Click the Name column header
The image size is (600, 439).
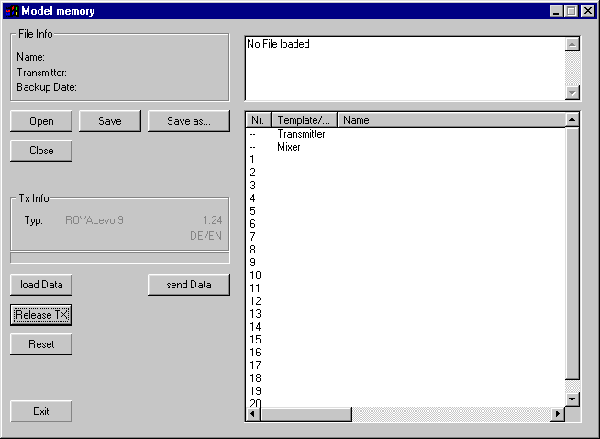pyautogui.click(x=450, y=120)
